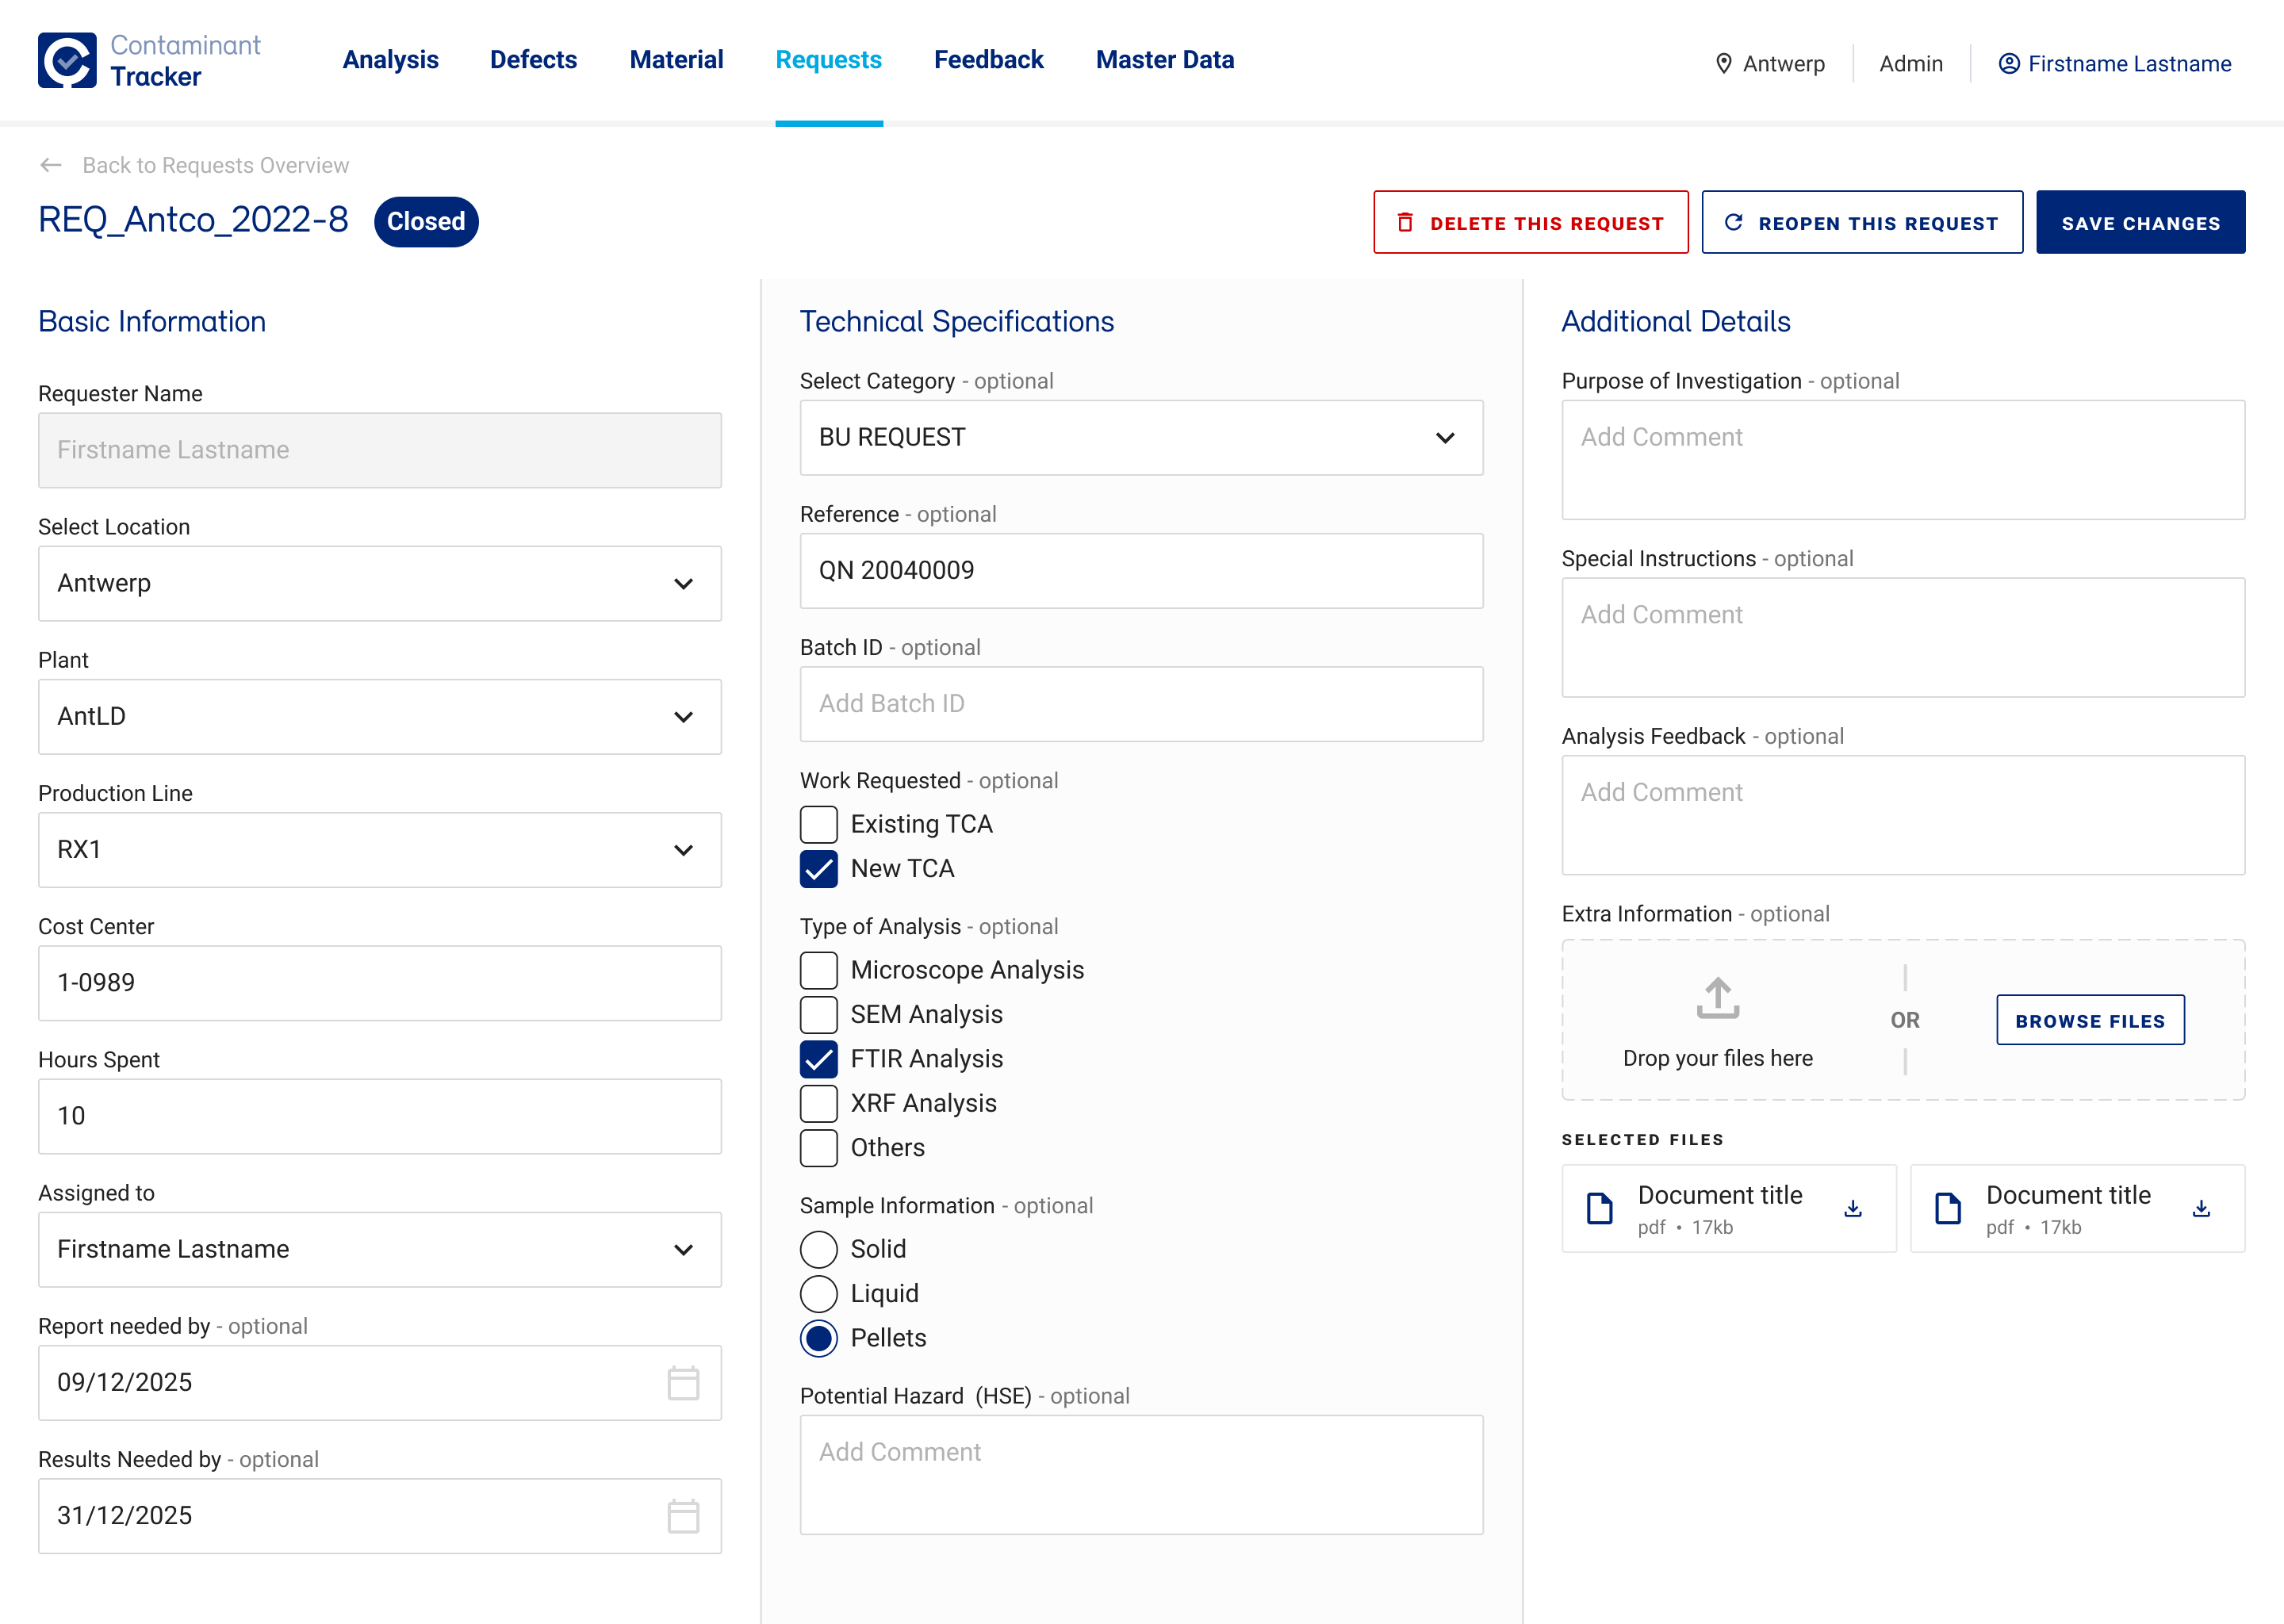Switch to the Defects tab

[533, 60]
